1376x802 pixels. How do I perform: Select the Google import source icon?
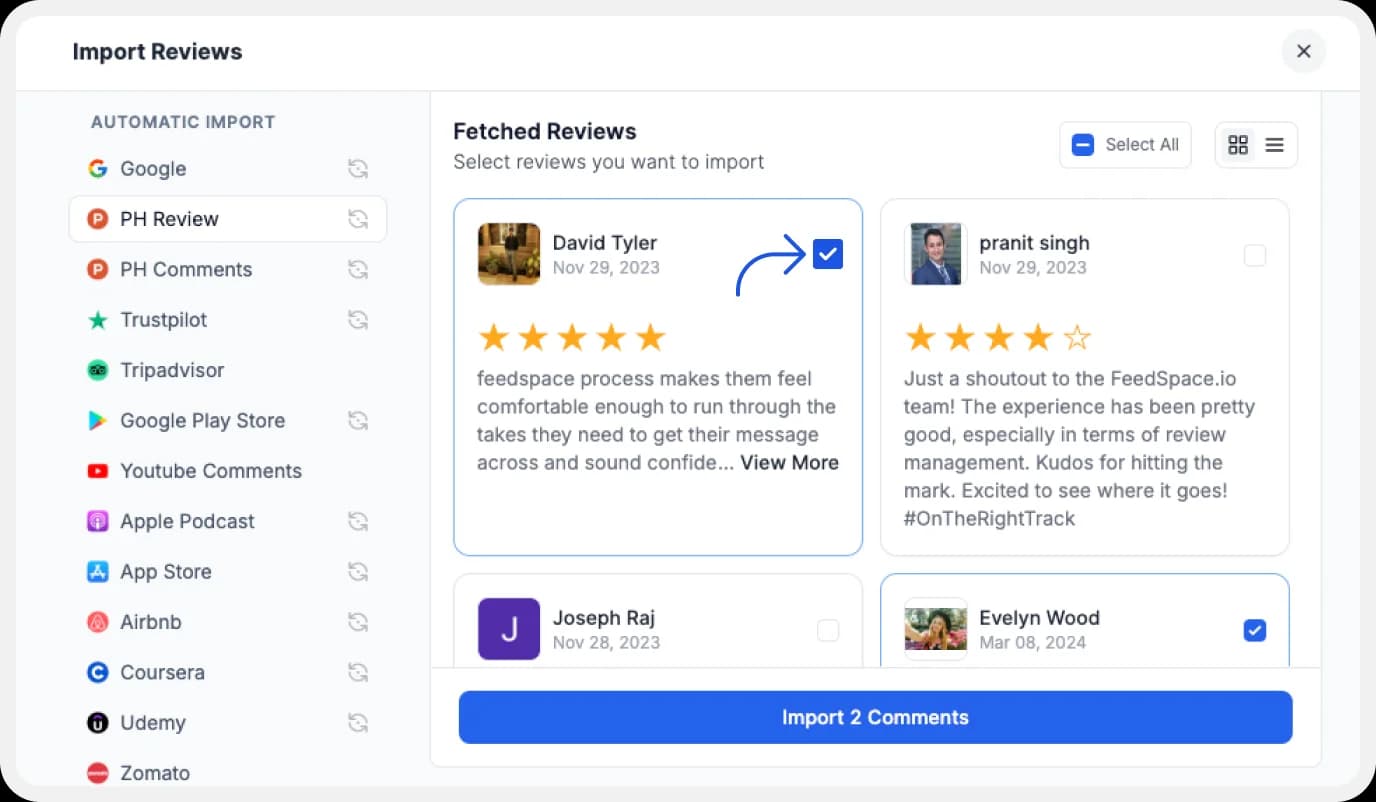click(98, 169)
